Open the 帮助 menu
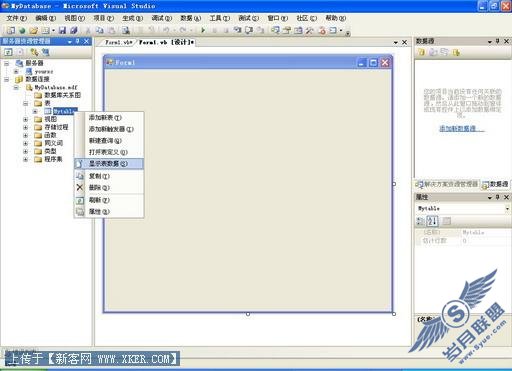The height and width of the screenshot is (371, 512). [335, 18]
